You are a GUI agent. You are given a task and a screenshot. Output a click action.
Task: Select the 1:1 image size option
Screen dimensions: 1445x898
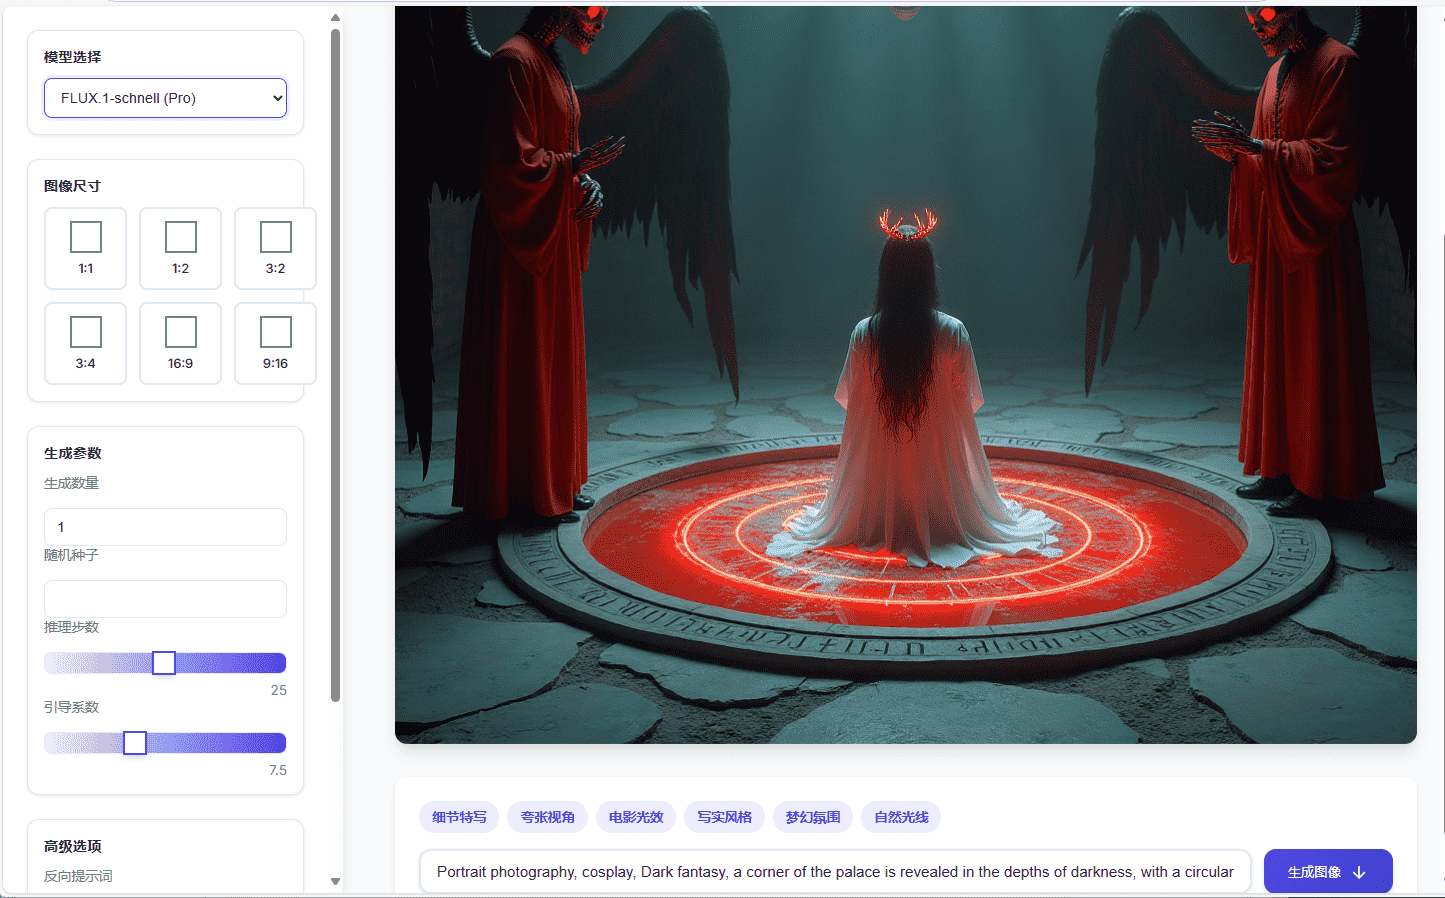85,248
